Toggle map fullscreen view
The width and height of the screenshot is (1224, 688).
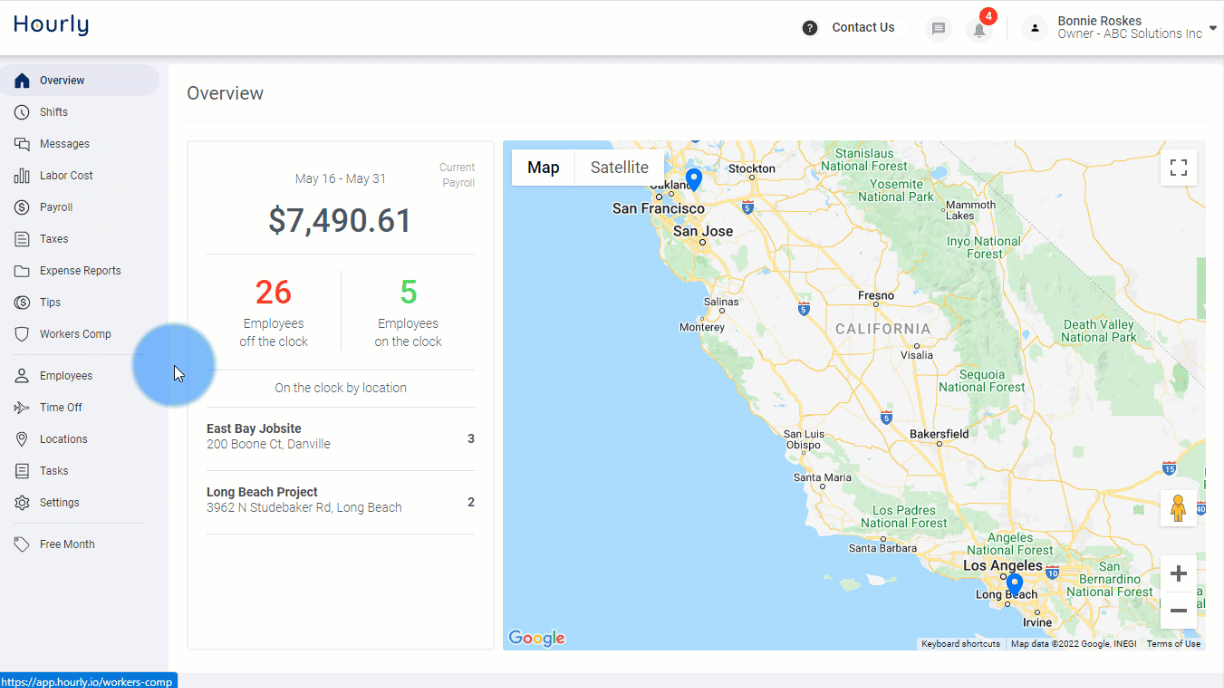coord(1179,167)
